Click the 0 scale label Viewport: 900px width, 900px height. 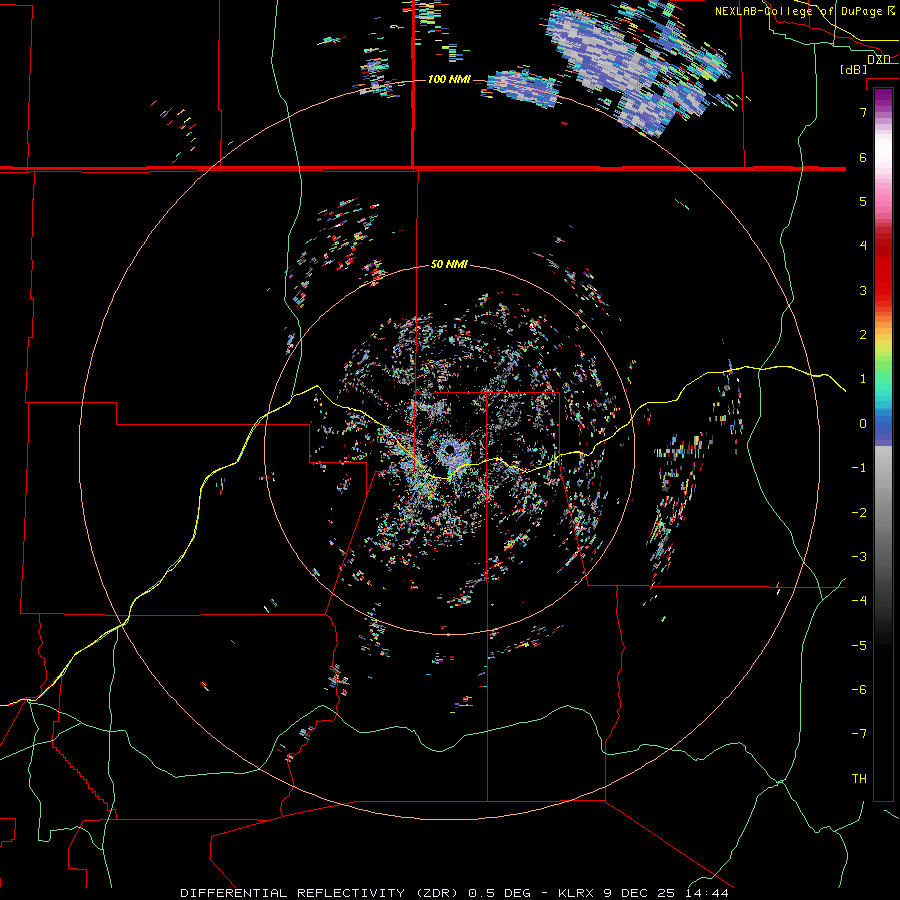point(863,424)
